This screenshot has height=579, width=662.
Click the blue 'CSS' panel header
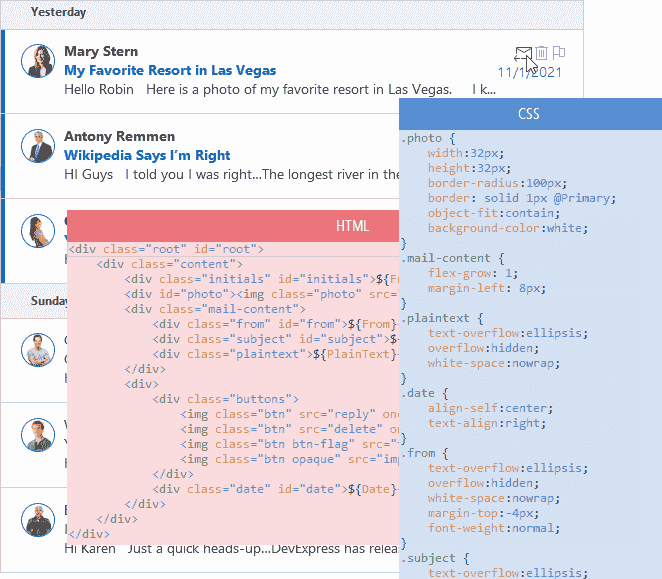tap(530, 114)
